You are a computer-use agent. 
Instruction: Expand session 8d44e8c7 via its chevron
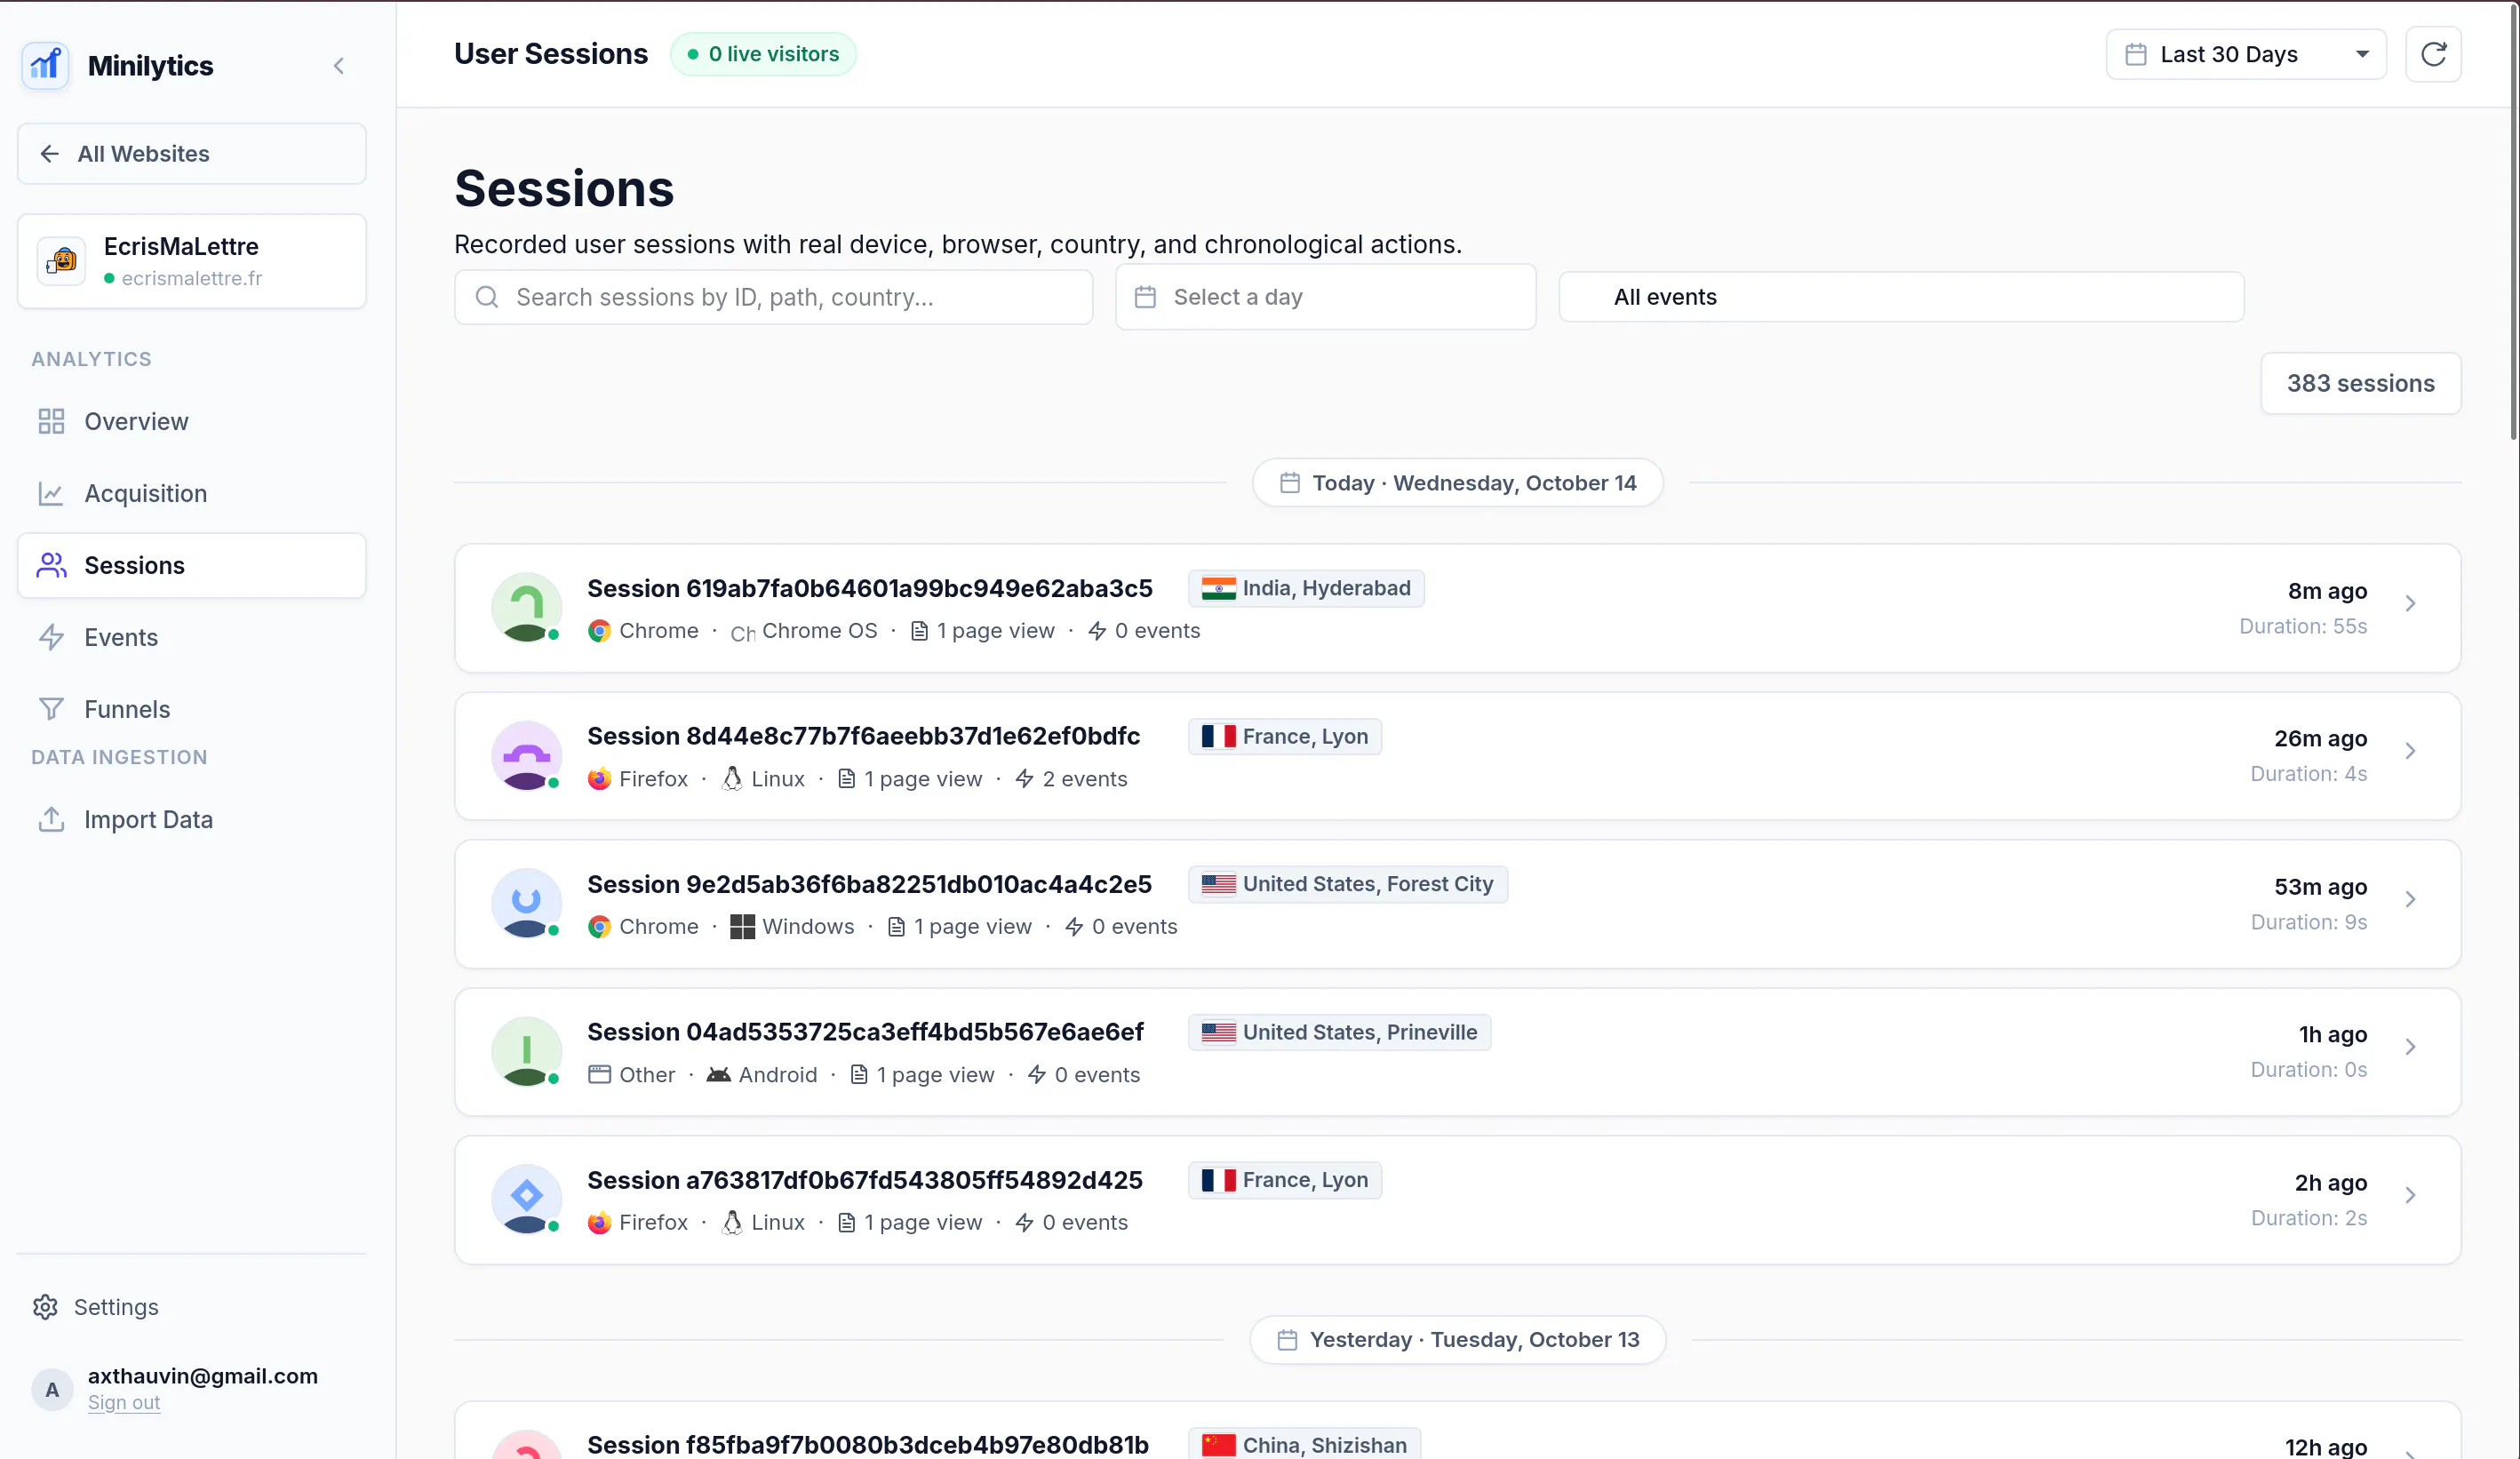tap(2410, 751)
